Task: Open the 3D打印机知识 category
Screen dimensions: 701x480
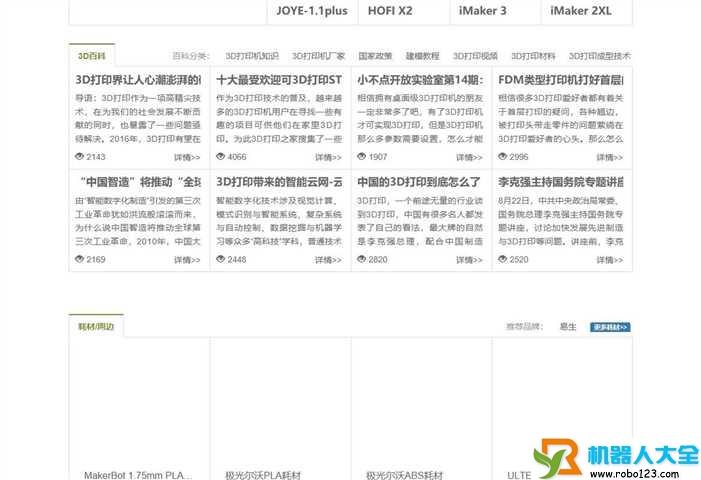Action: 252,56
